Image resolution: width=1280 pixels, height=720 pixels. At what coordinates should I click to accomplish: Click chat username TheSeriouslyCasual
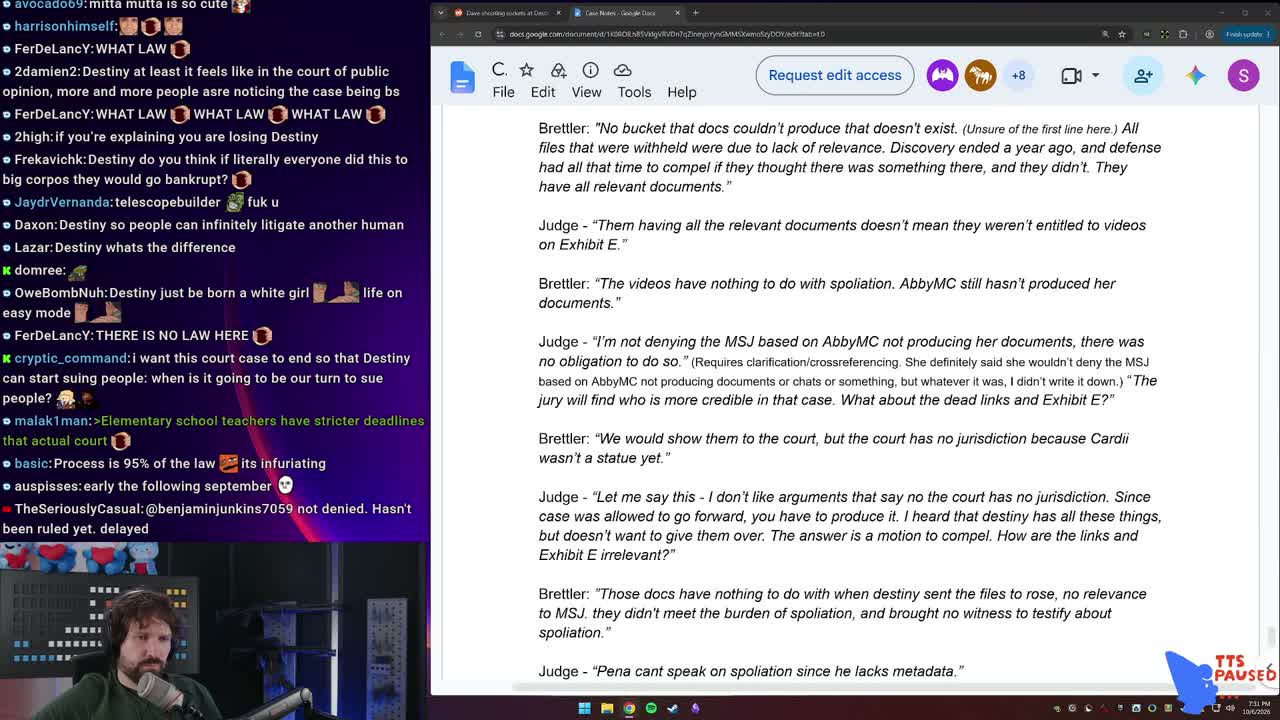(78, 509)
